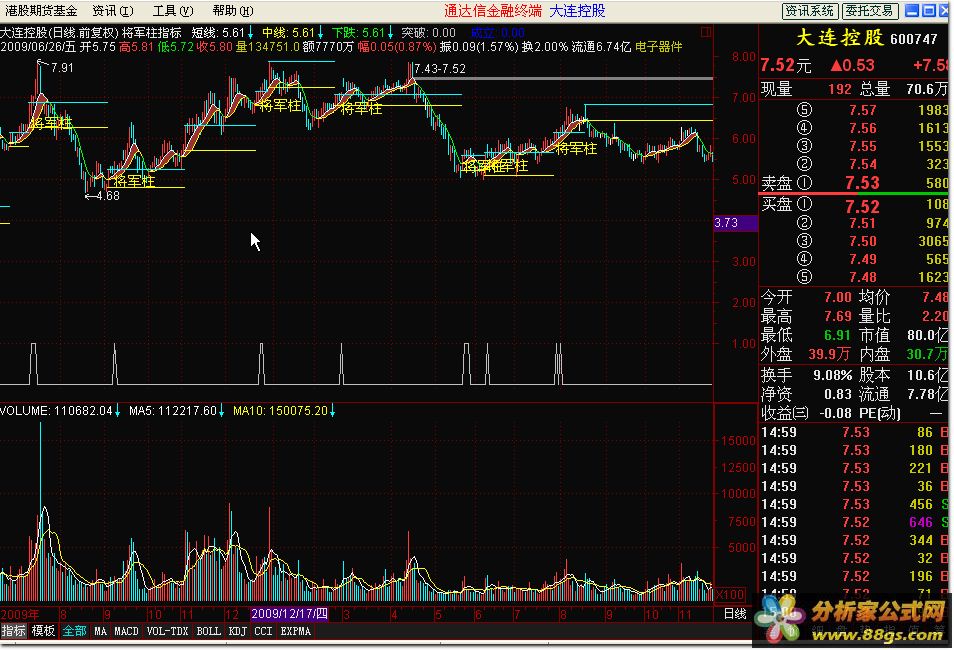Screen dimensions: 954x650
Task: Click the 资讯系统 button
Action: pos(810,10)
